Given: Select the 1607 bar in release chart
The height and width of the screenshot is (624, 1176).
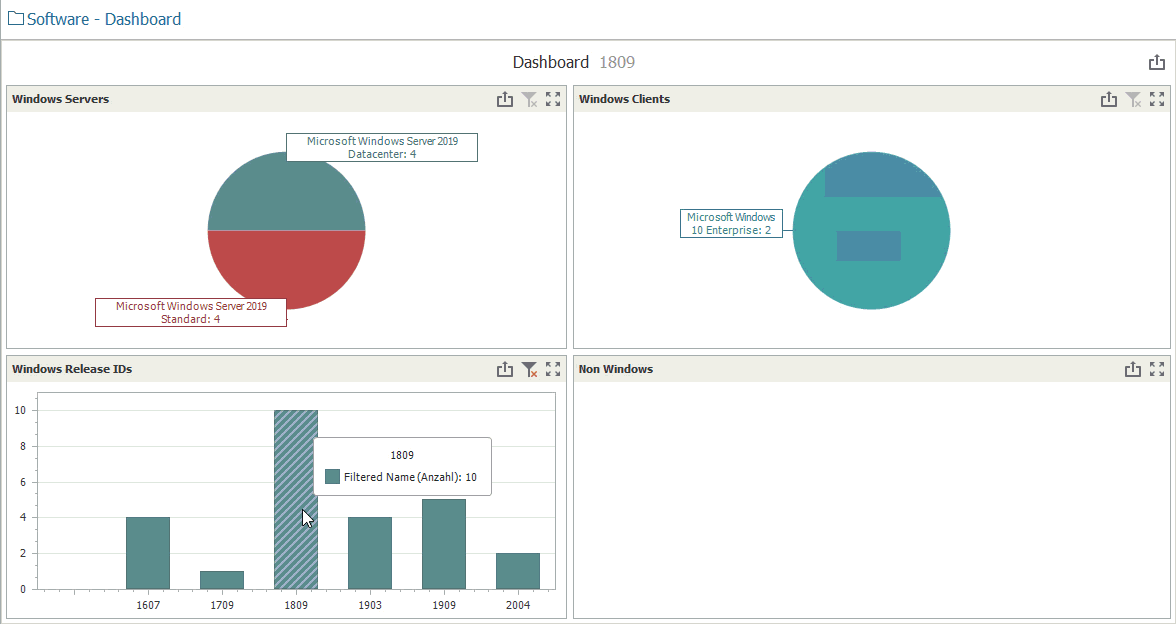Looking at the screenshot, I should pos(148,553).
